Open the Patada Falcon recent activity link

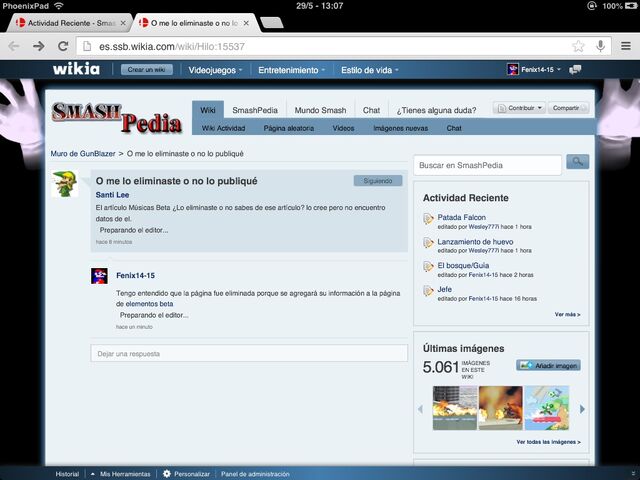(462, 217)
